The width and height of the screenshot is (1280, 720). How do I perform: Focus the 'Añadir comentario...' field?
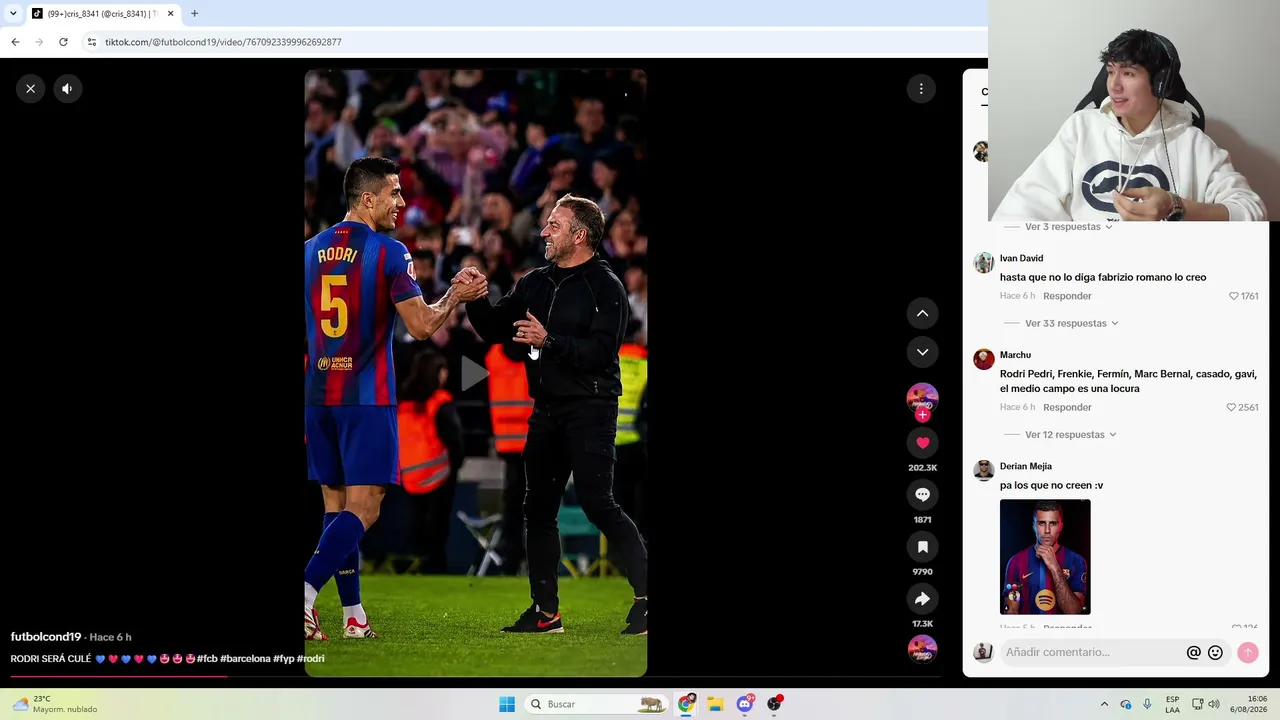[1094, 652]
